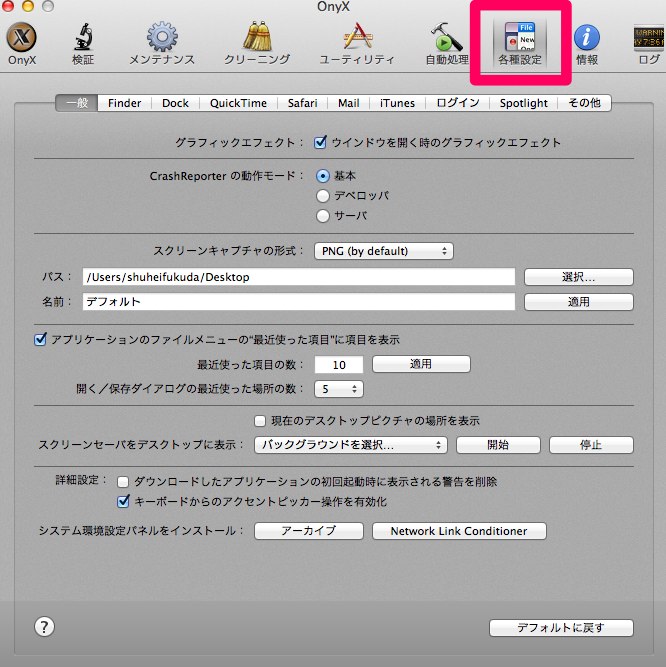
Task: Click the 停止 screensaver button
Action: (592, 445)
